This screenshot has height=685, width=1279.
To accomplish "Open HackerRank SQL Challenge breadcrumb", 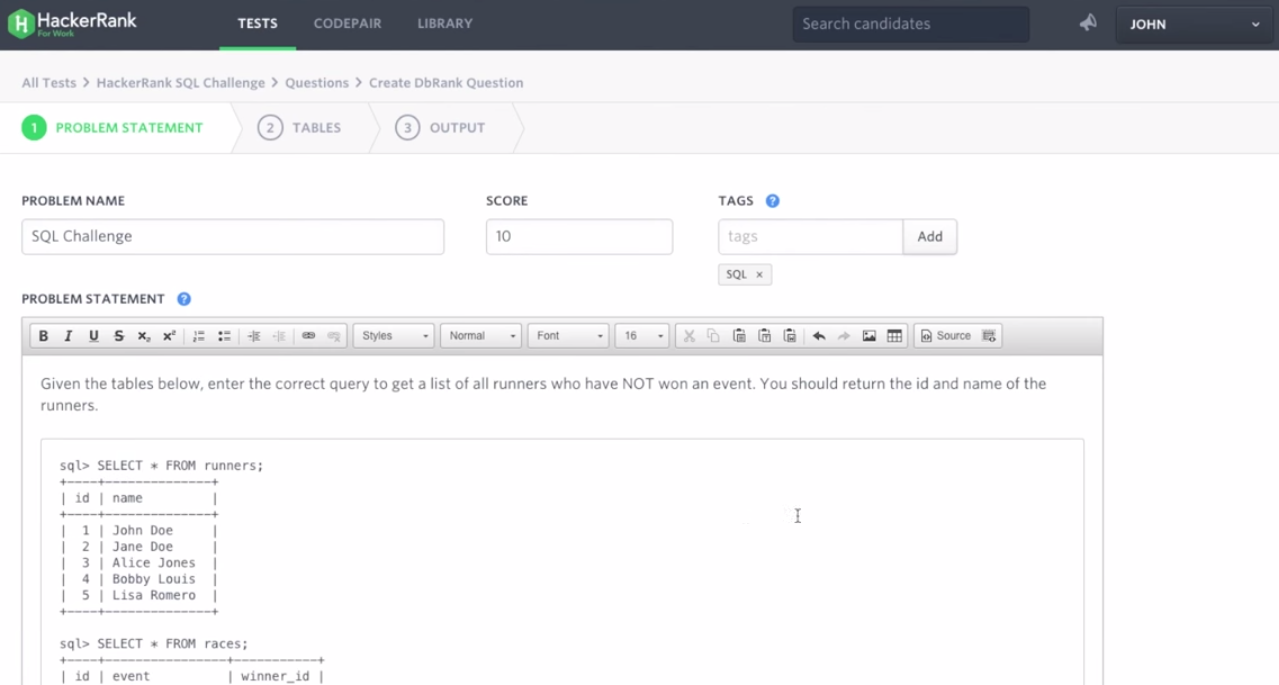I will coord(181,83).
